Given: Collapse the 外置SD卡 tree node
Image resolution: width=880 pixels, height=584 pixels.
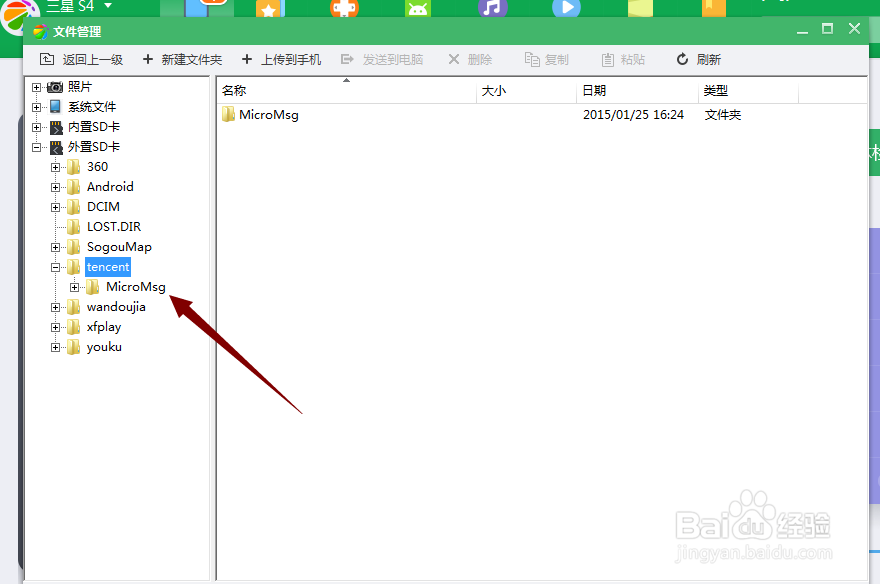Looking at the screenshot, I should click(x=36, y=148).
